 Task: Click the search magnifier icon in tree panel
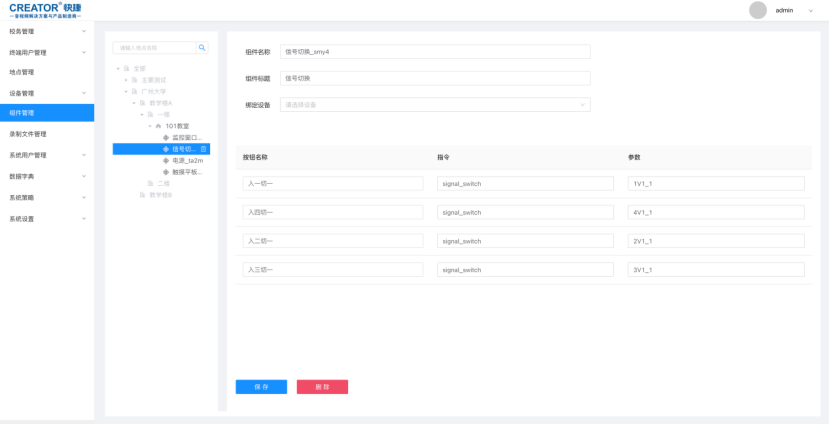(202, 47)
